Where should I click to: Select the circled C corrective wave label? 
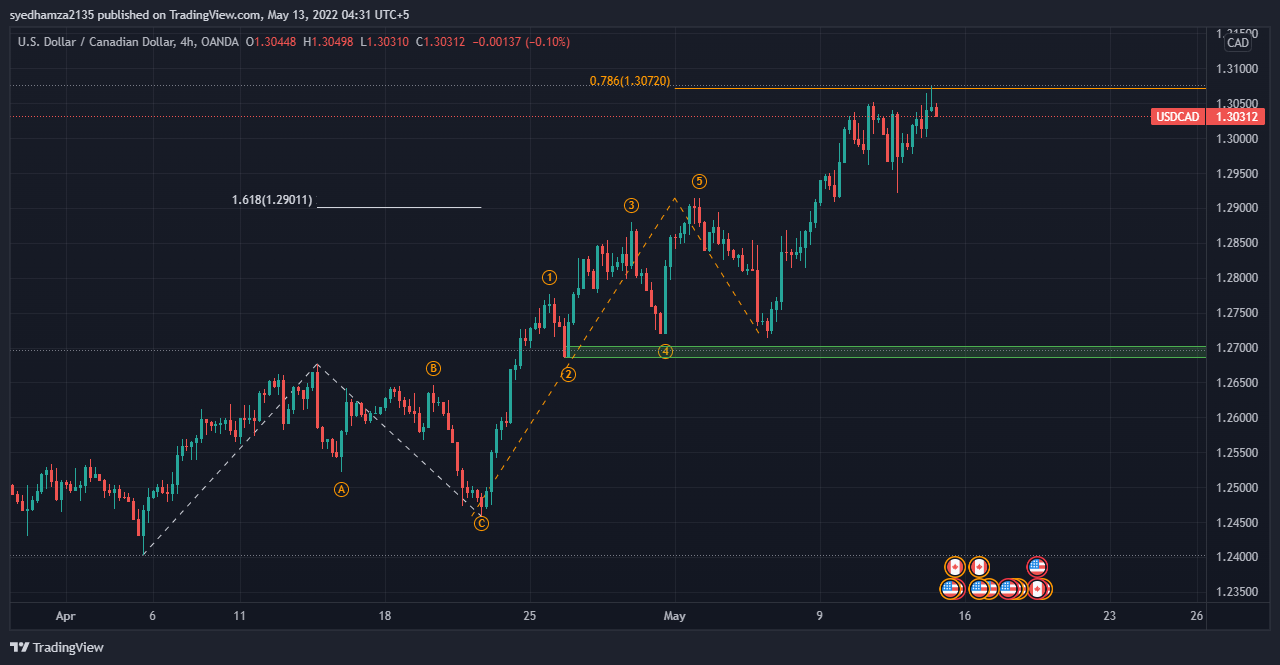click(481, 523)
